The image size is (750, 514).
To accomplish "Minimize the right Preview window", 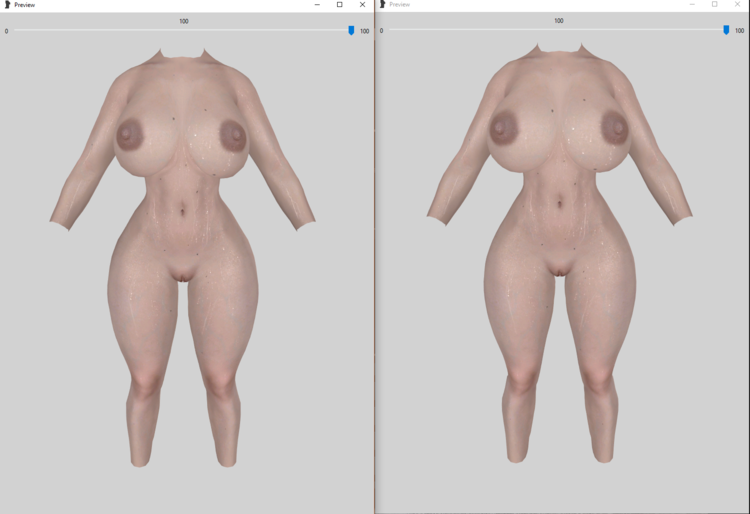I will (692, 4).
